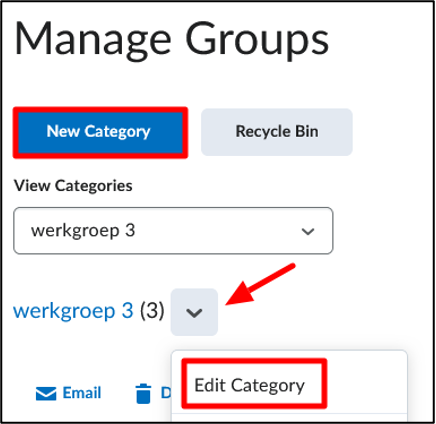Screen dimensions: 436x424
Task: Open the View Categories combo box
Action: tap(173, 231)
